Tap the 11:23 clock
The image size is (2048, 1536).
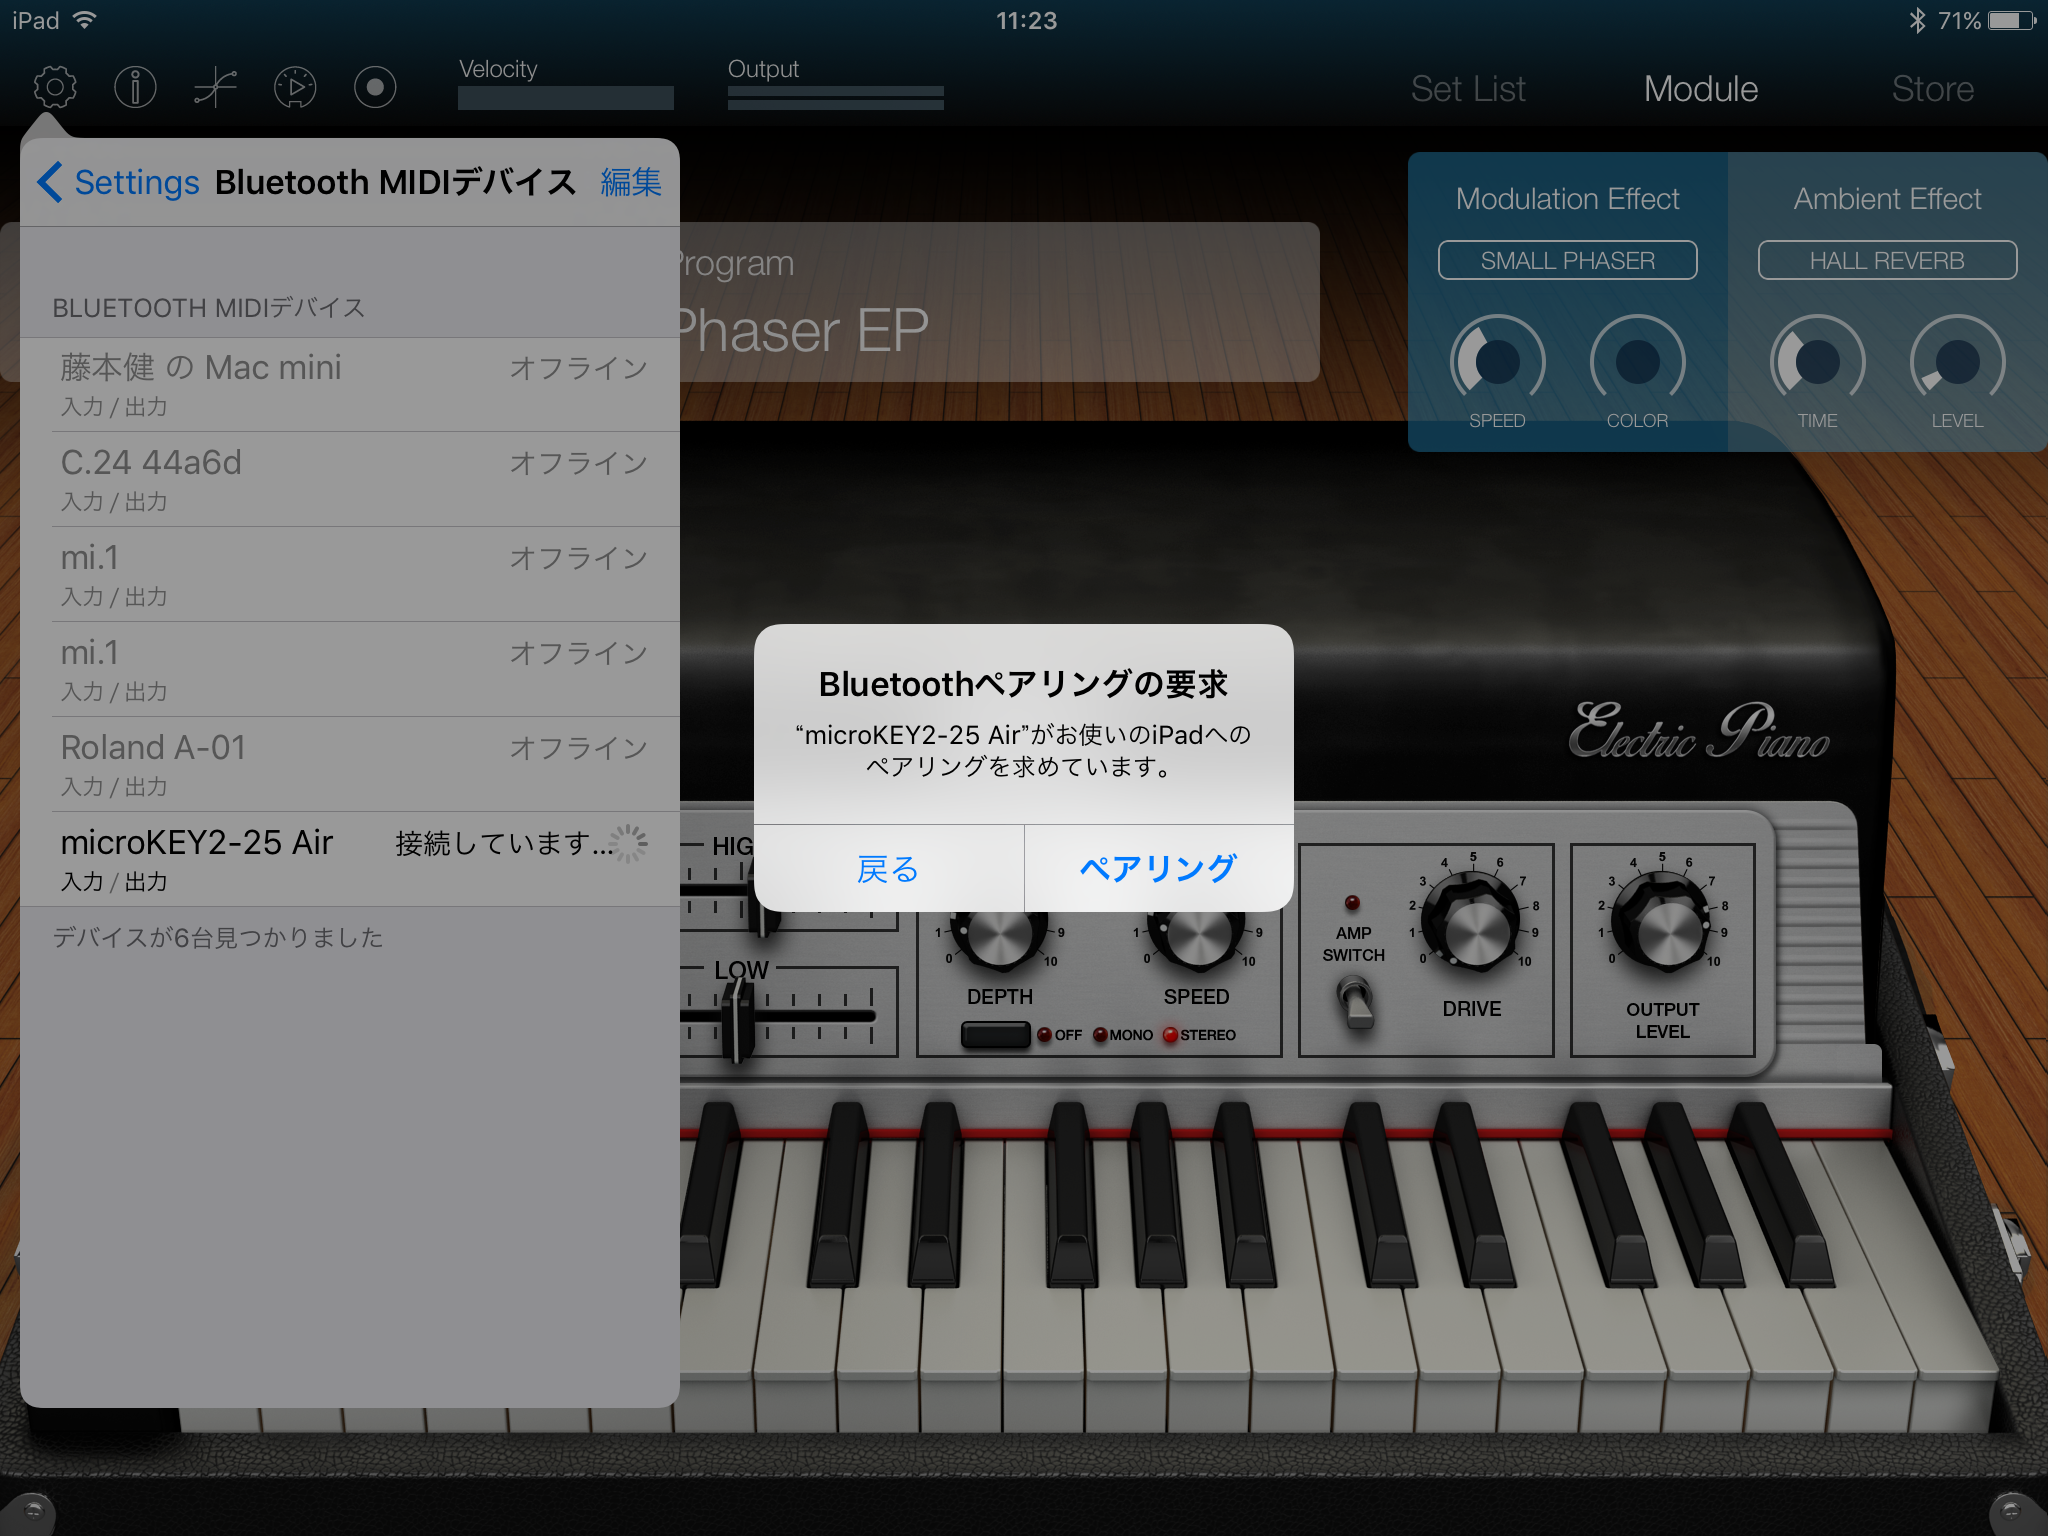click(x=1026, y=21)
